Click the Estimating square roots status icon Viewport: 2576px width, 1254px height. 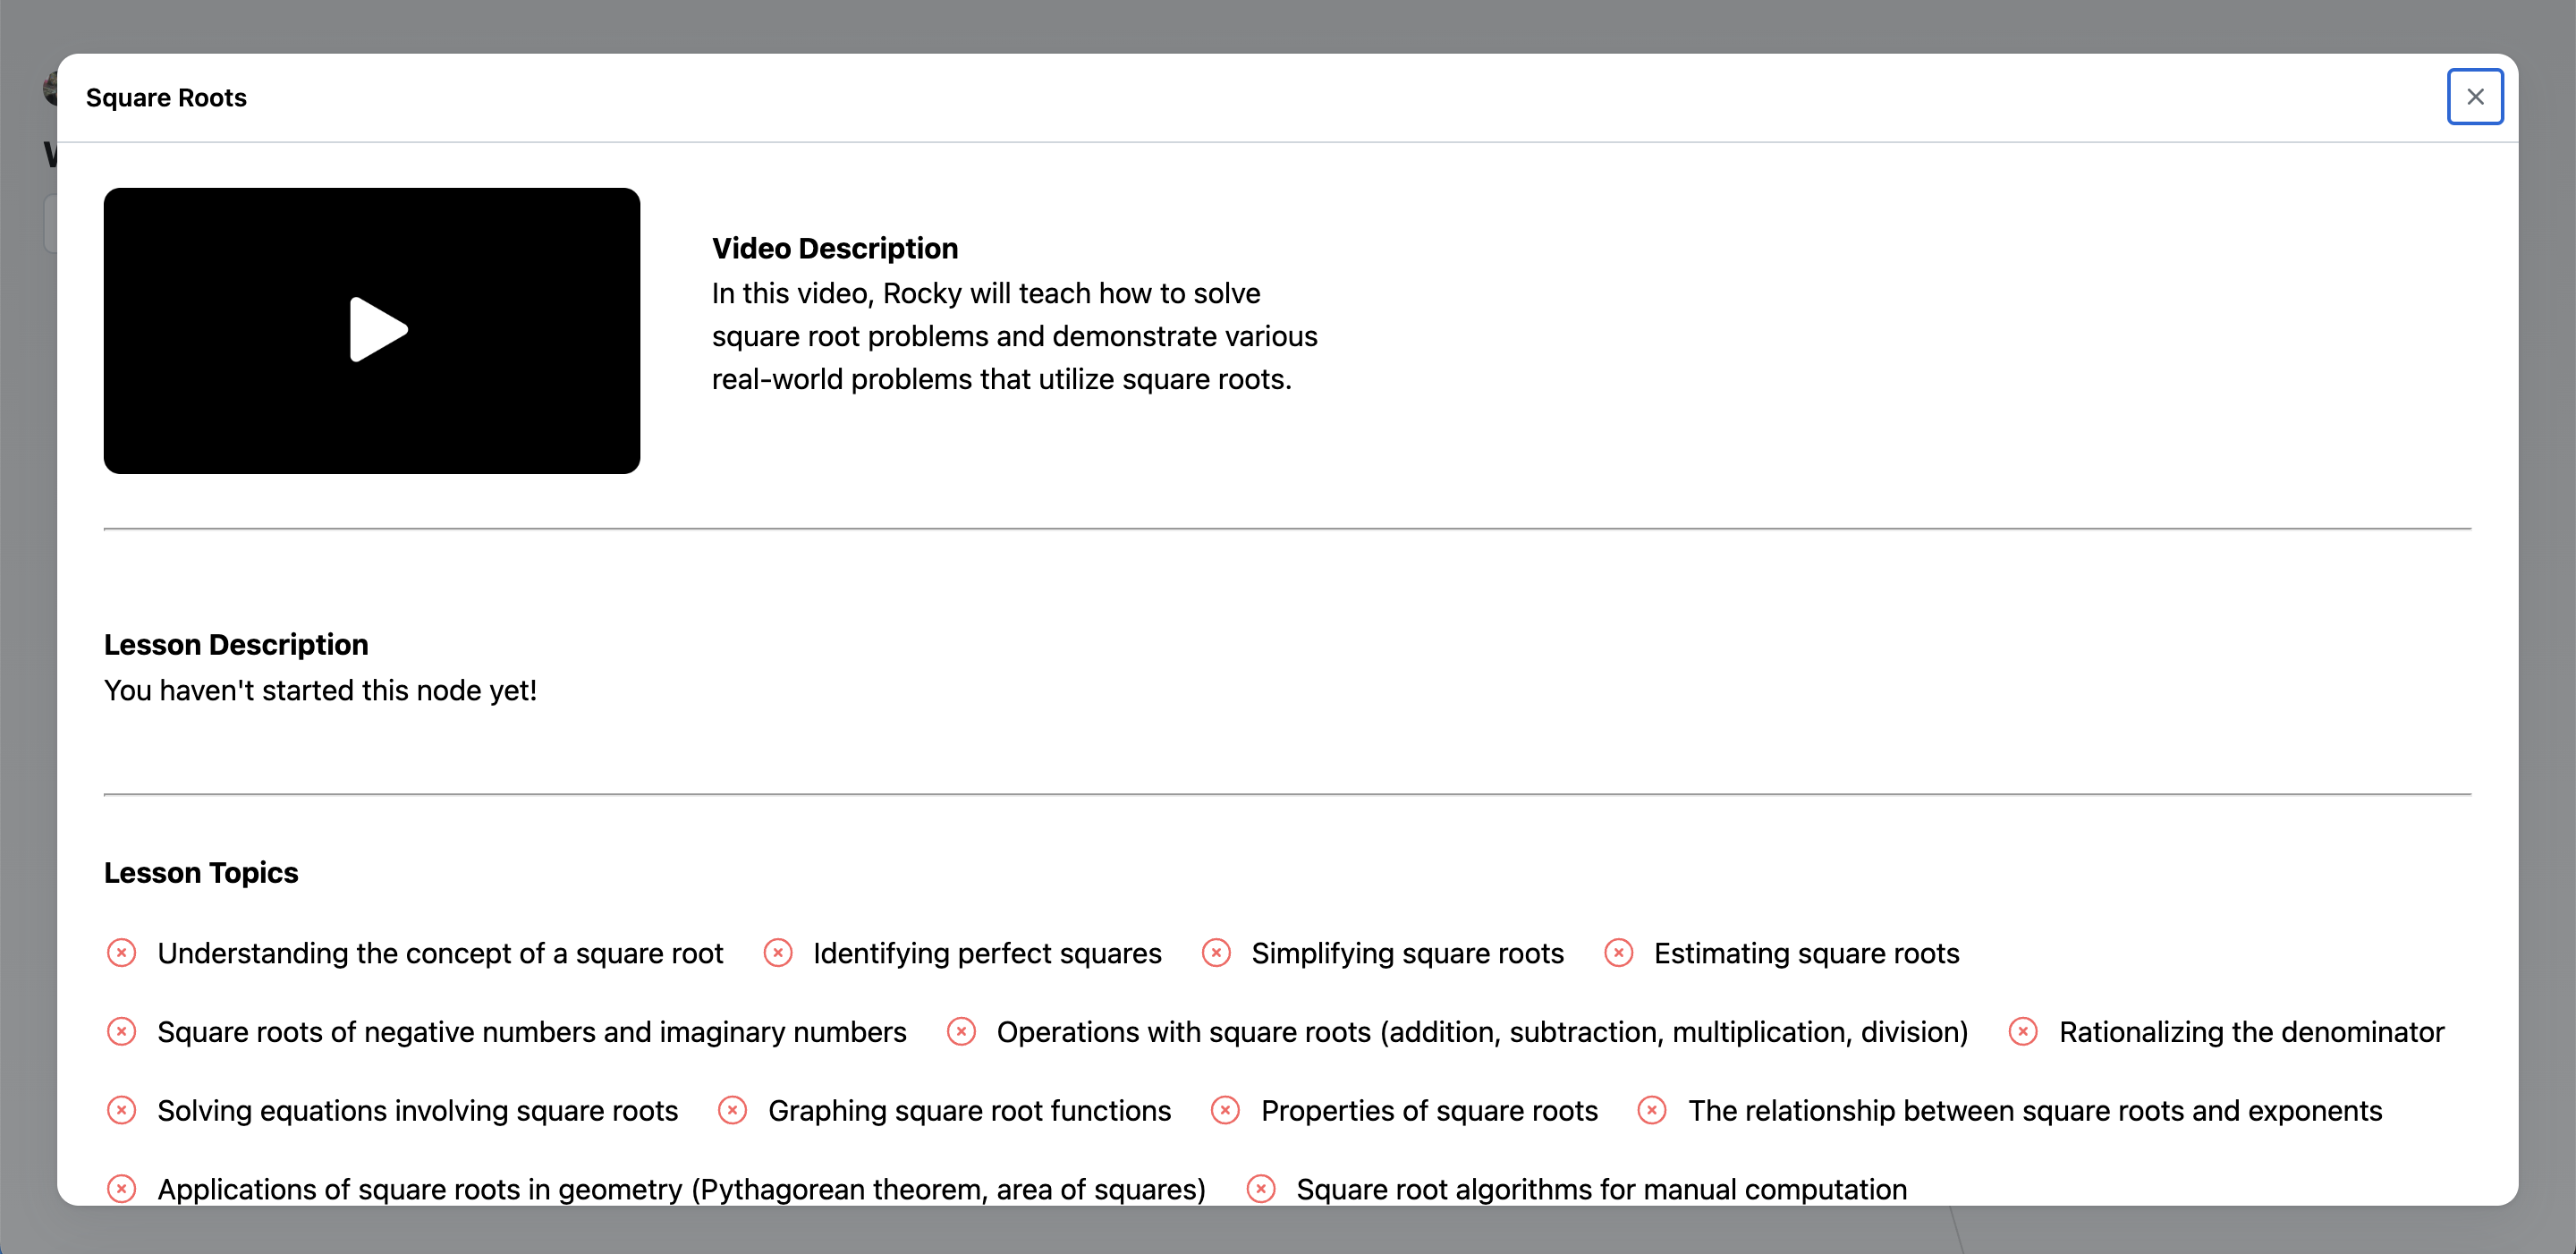coord(1618,953)
